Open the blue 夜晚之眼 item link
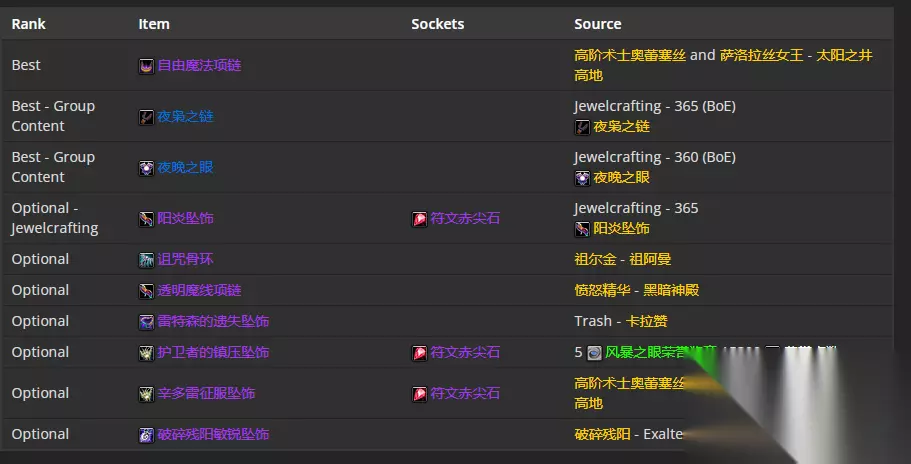The height and width of the screenshot is (464, 911). click(185, 167)
